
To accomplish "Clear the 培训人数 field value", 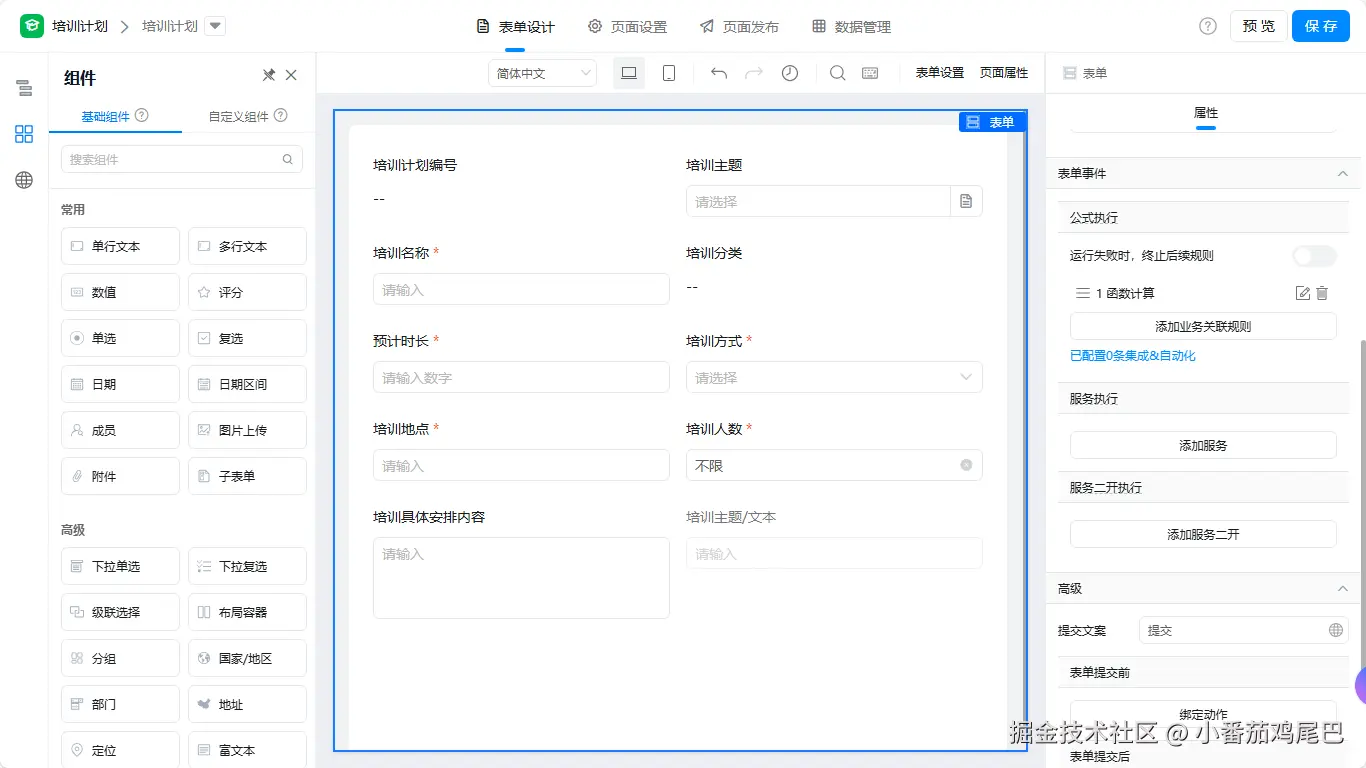I will tap(966, 465).
